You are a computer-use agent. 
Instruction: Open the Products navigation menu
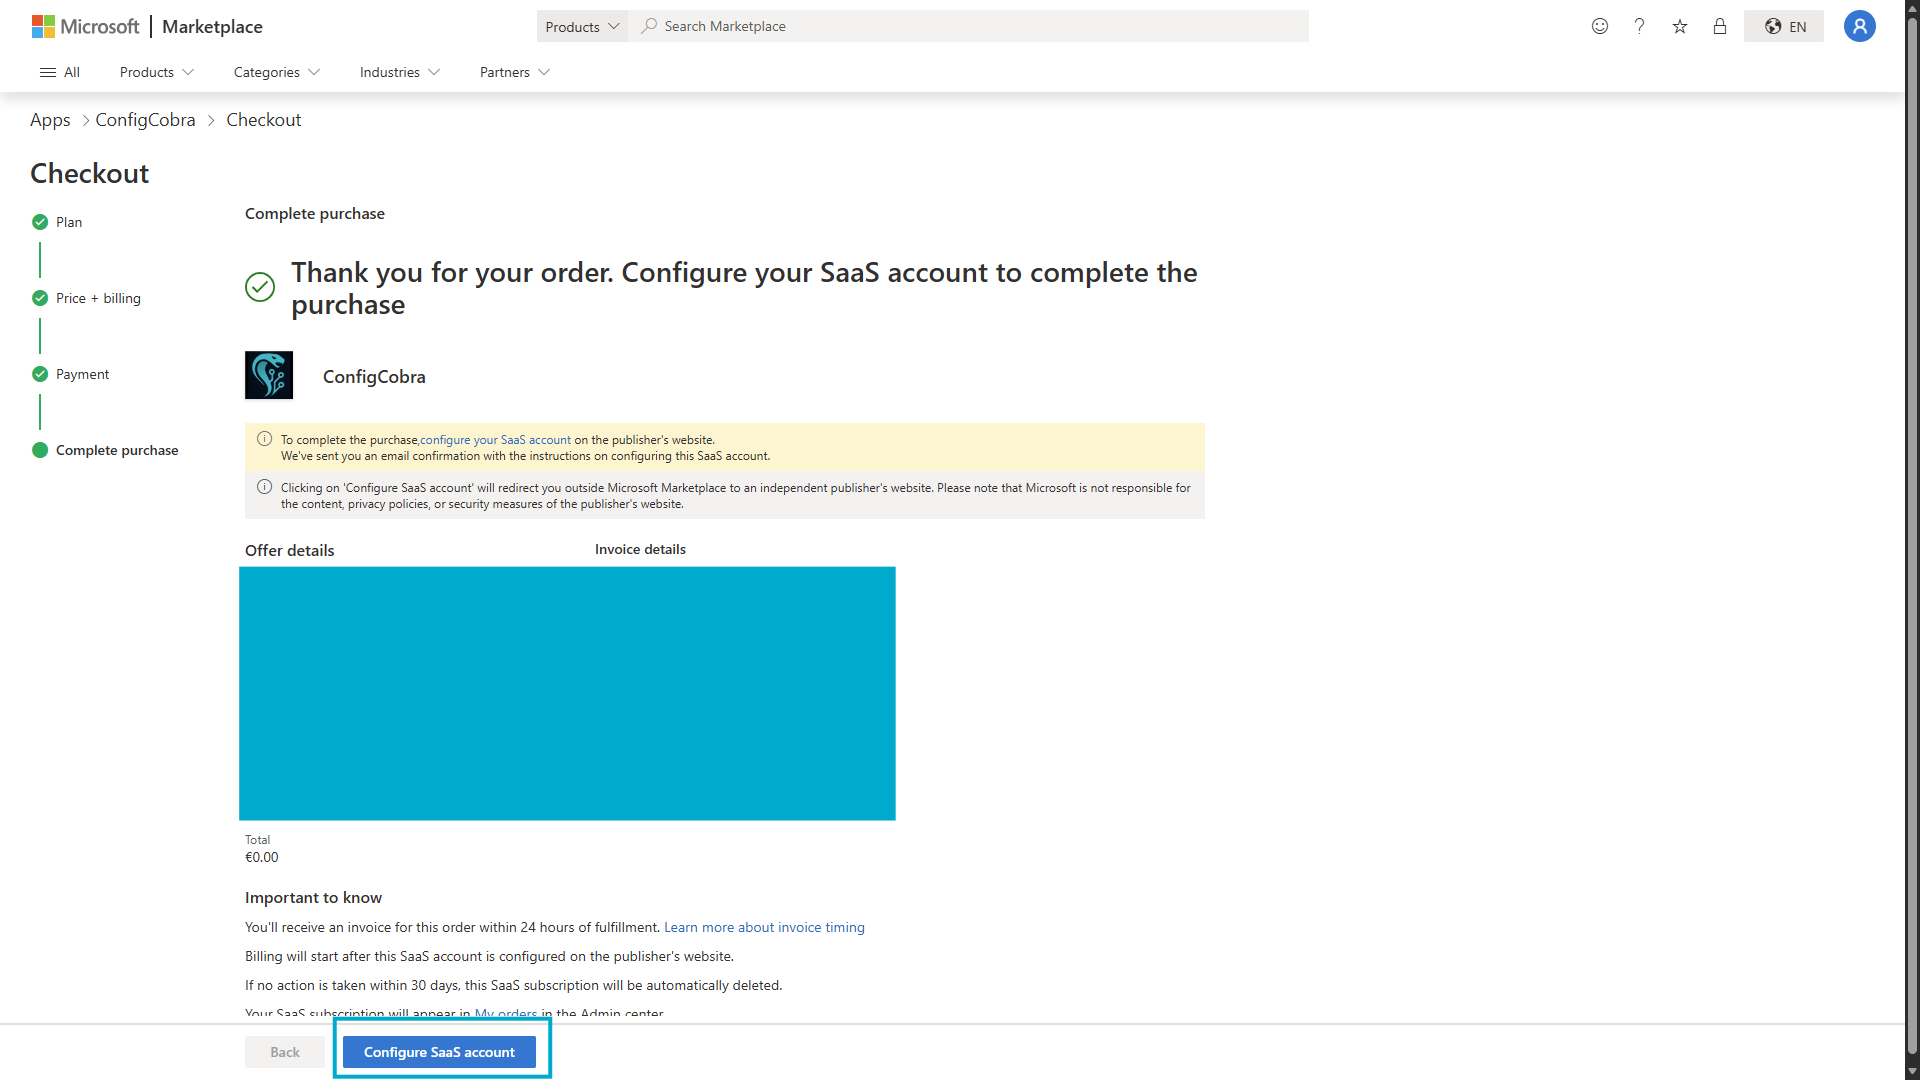point(156,72)
